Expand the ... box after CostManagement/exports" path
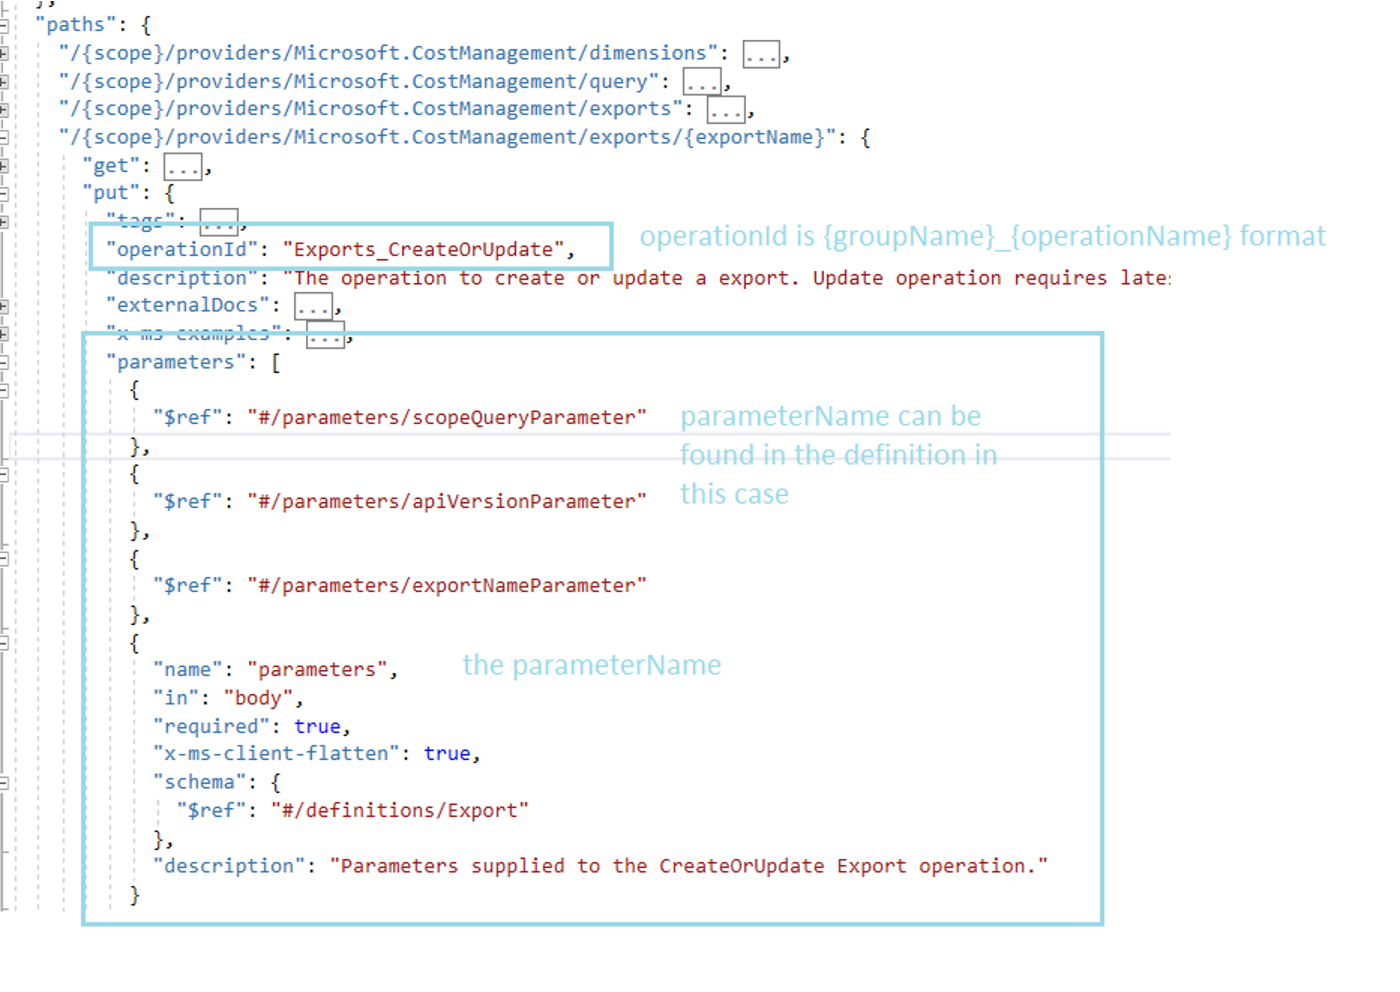1400x992 pixels. tap(725, 110)
